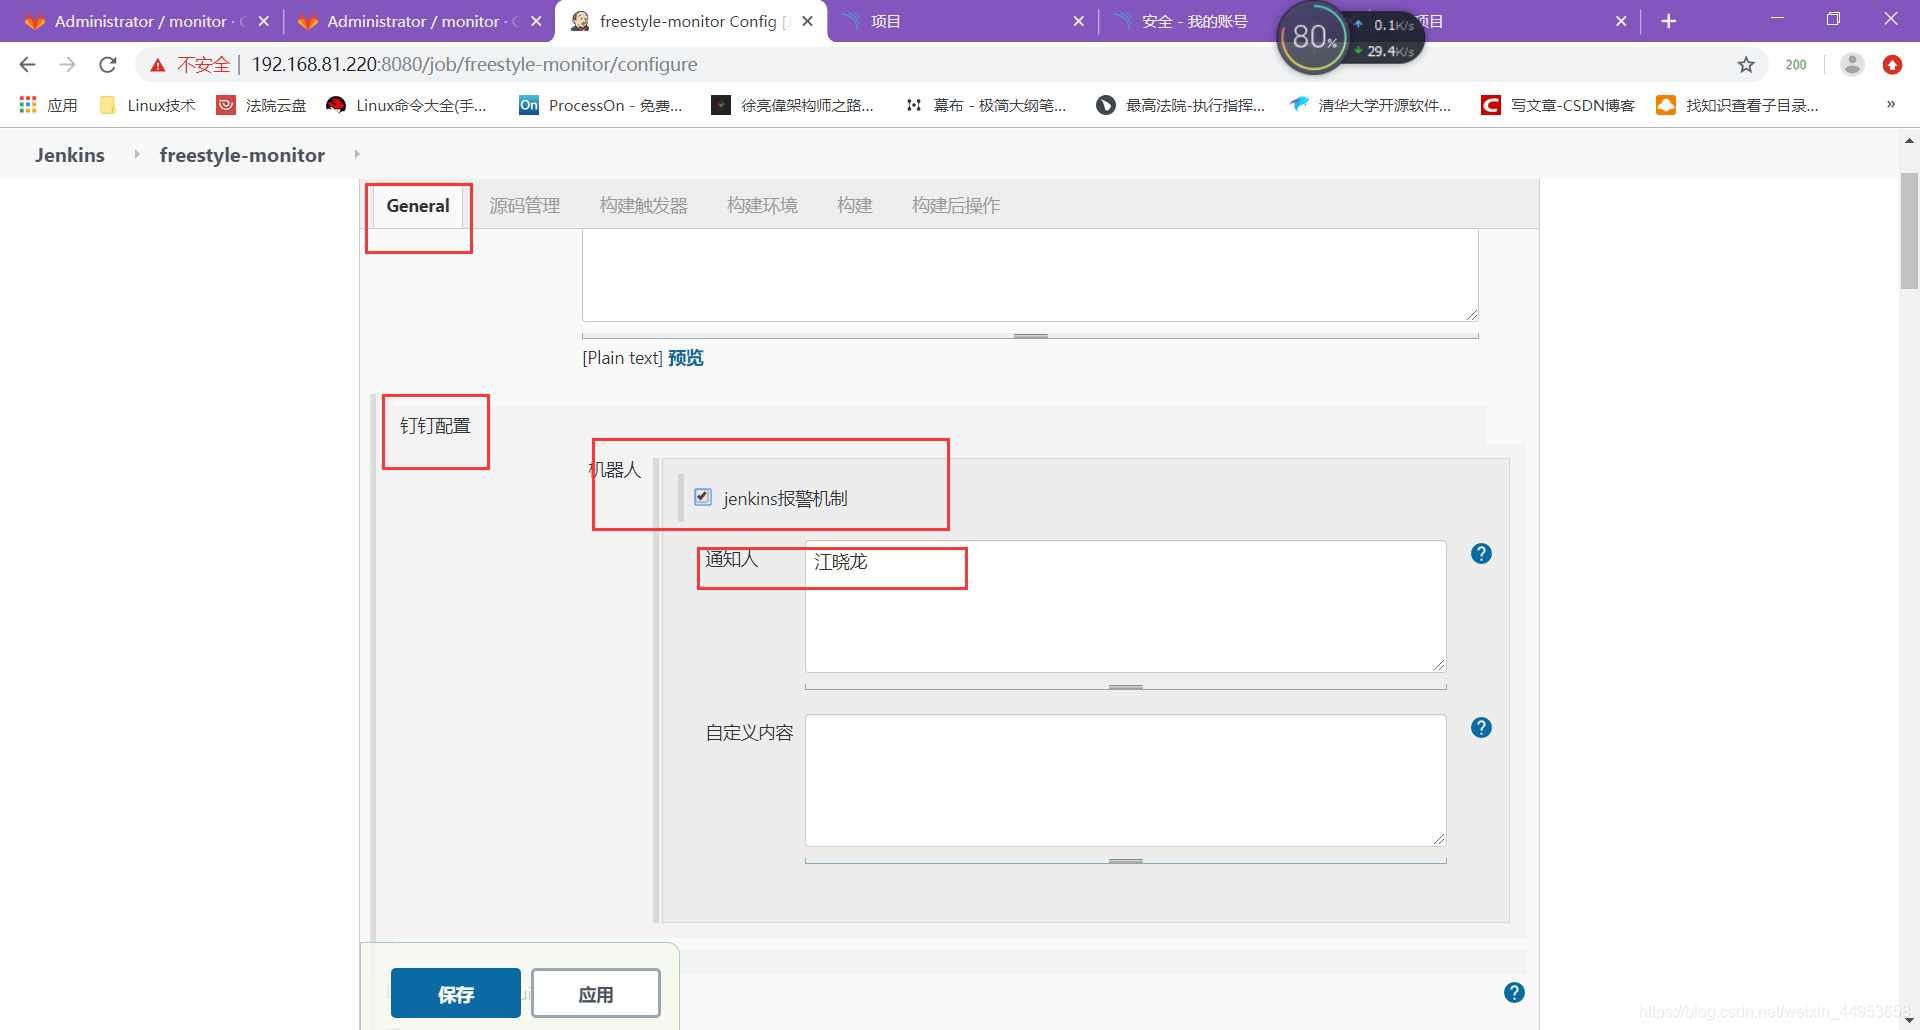
Task: Open help for the 自定义内容 field
Action: tap(1481, 728)
